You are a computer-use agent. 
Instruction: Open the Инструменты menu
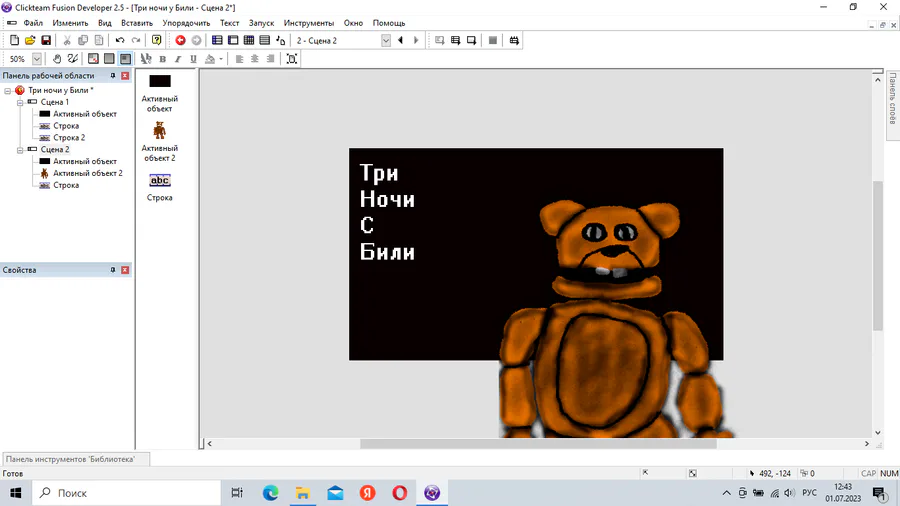coord(308,23)
